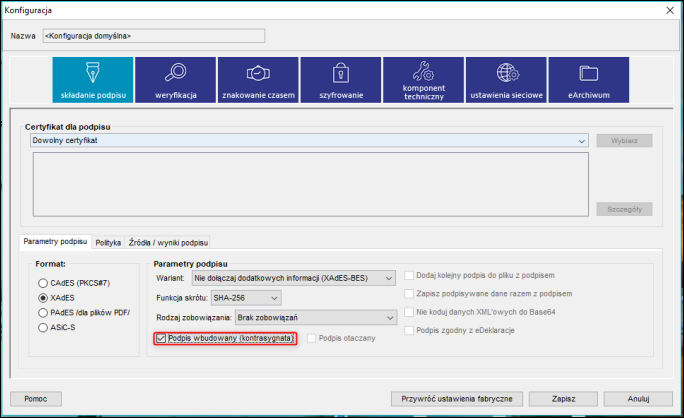684x418 pixels.
Task: Click Przywróć ustawienia fabryczne button
Action: click(457, 399)
